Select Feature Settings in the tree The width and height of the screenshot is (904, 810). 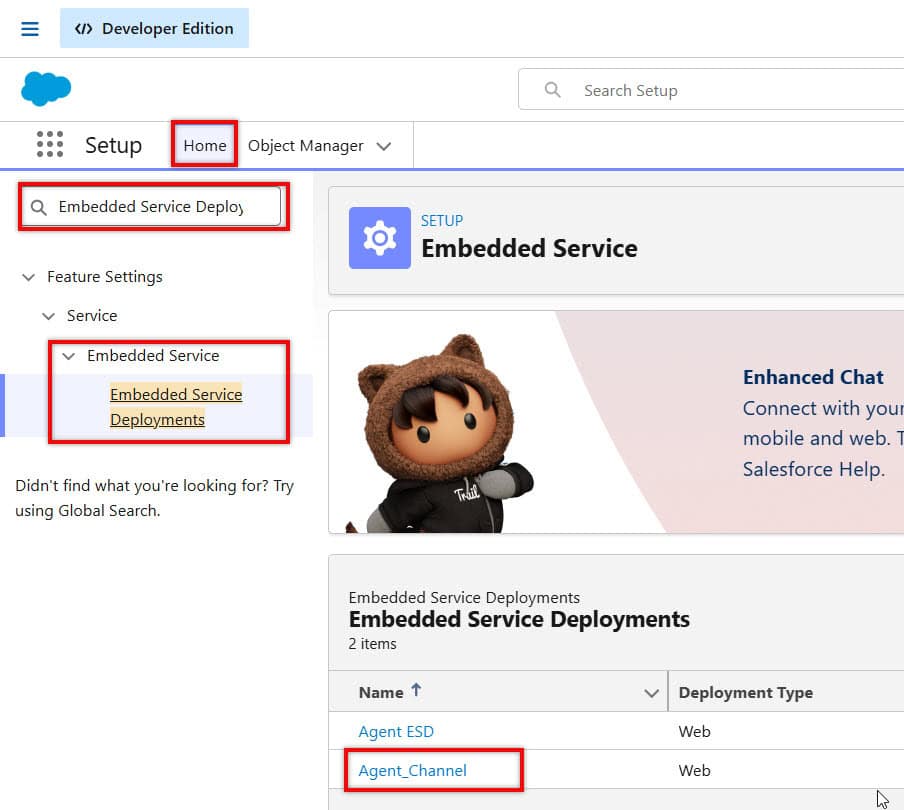pos(105,277)
